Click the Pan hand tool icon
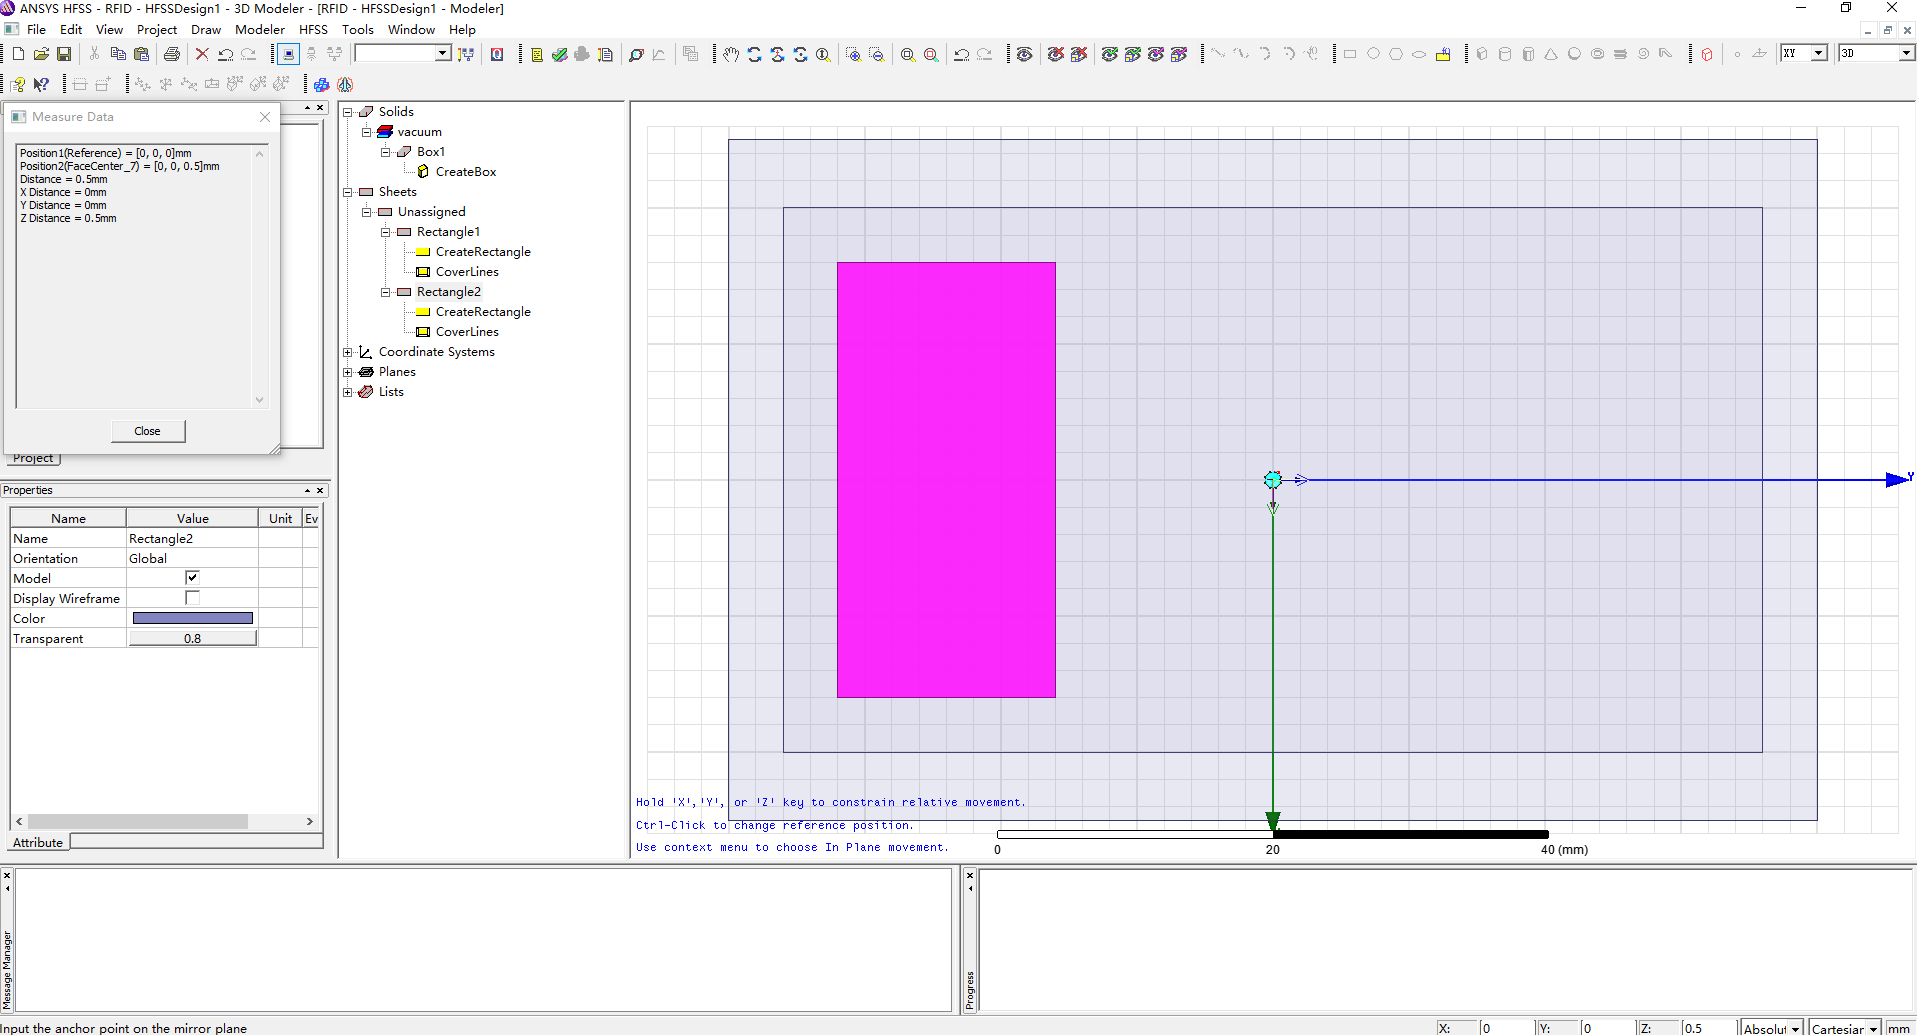Viewport: 1917px width, 1035px height. 731,54
